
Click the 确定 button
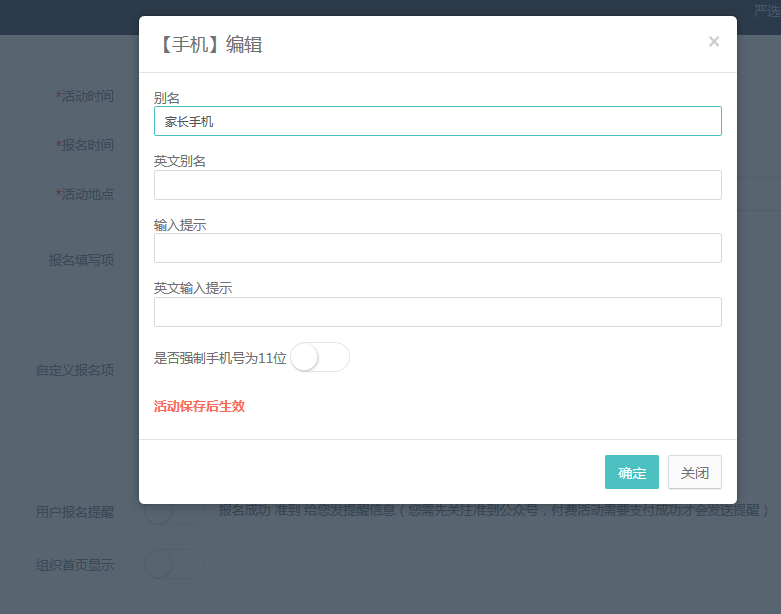[632, 472]
